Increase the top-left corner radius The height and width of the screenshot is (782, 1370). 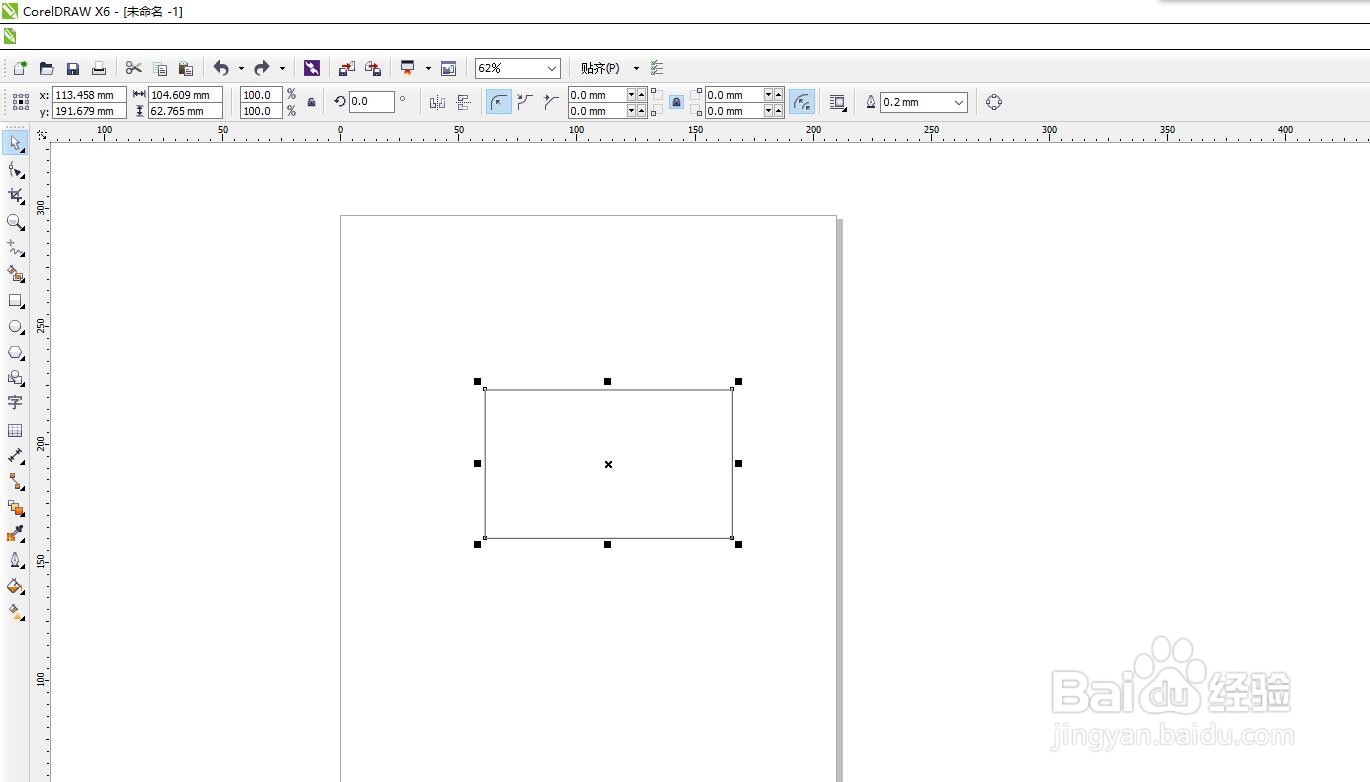point(642,95)
